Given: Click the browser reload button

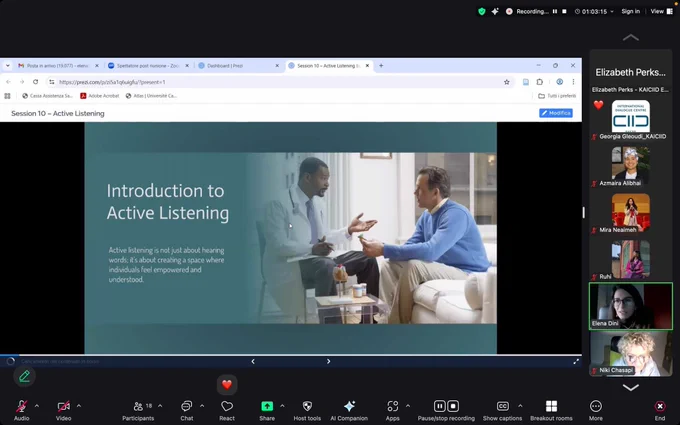Looking at the screenshot, I should 36,82.
